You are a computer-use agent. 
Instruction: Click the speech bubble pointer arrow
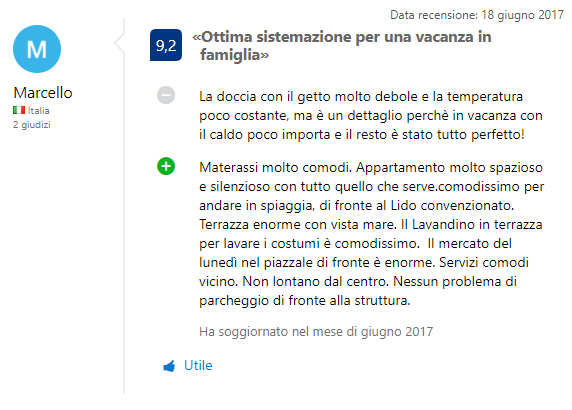119,43
